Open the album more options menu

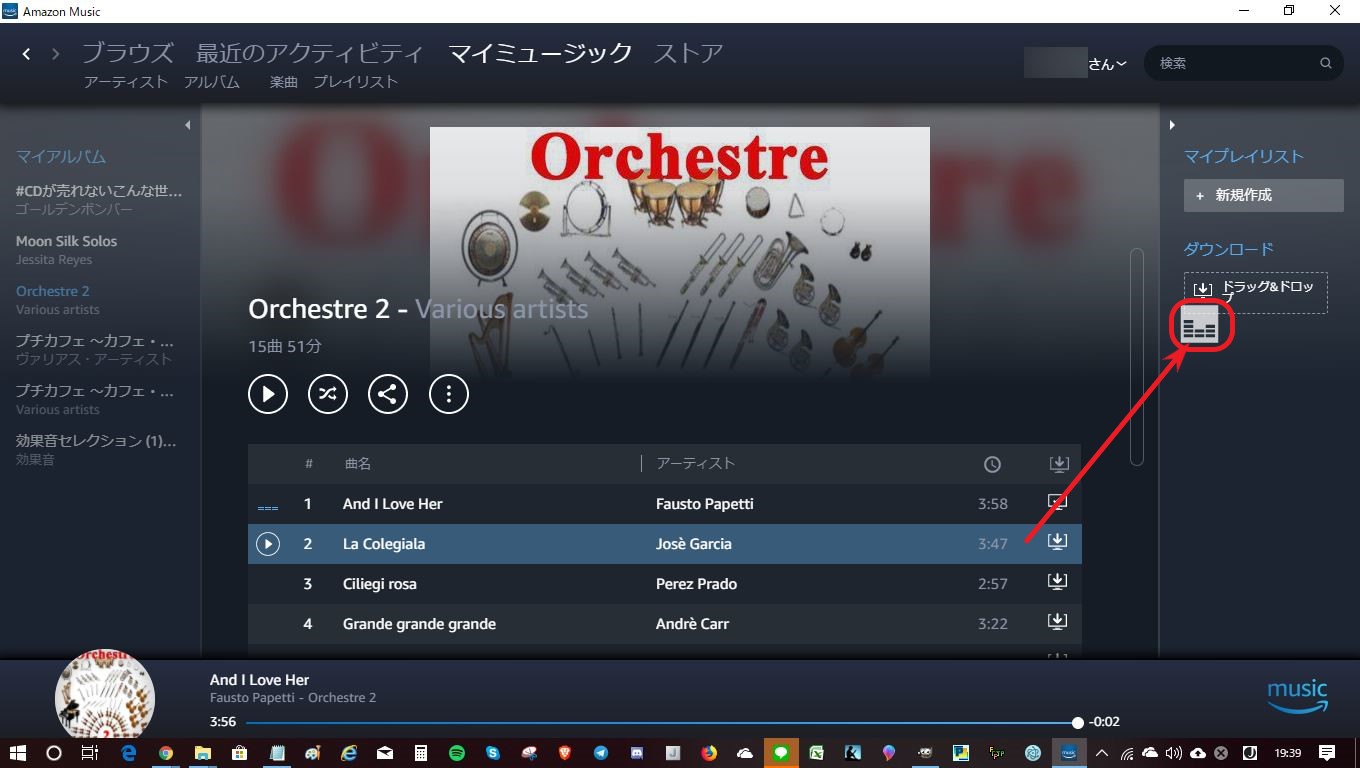tap(449, 394)
